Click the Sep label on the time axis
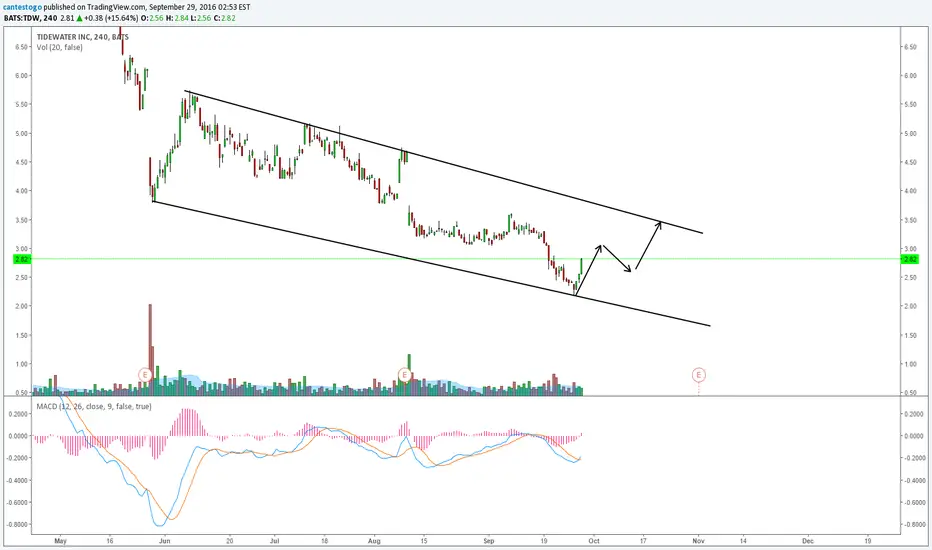The height and width of the screenshot is (550, 932). pyautogui.click(x=489, y=541)
